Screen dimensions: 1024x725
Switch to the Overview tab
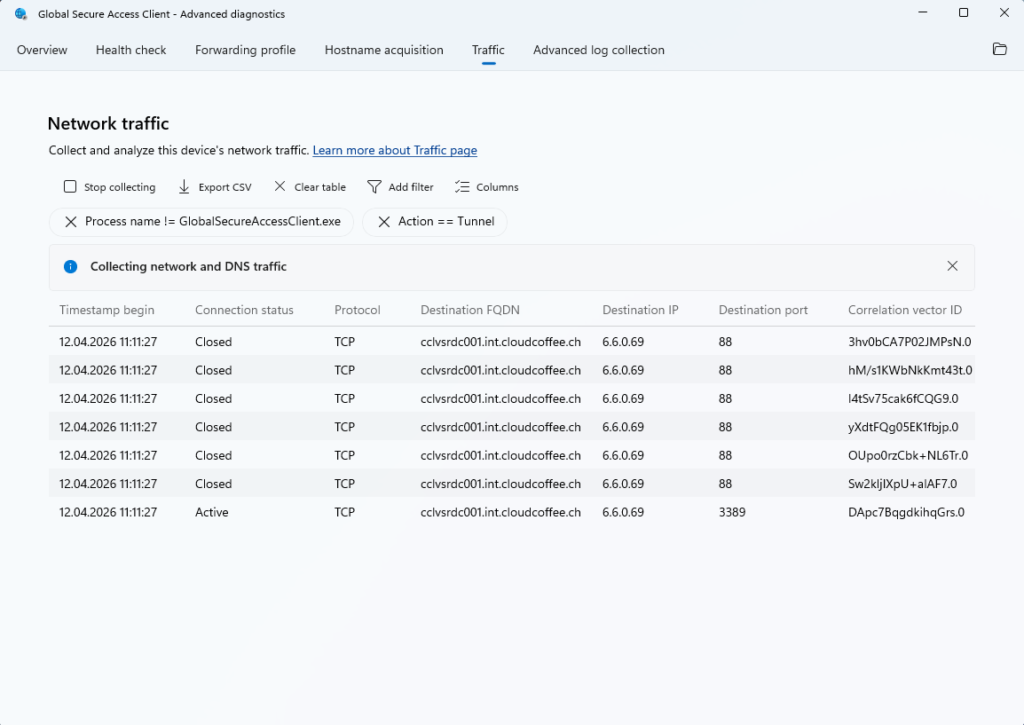point(42,50)
